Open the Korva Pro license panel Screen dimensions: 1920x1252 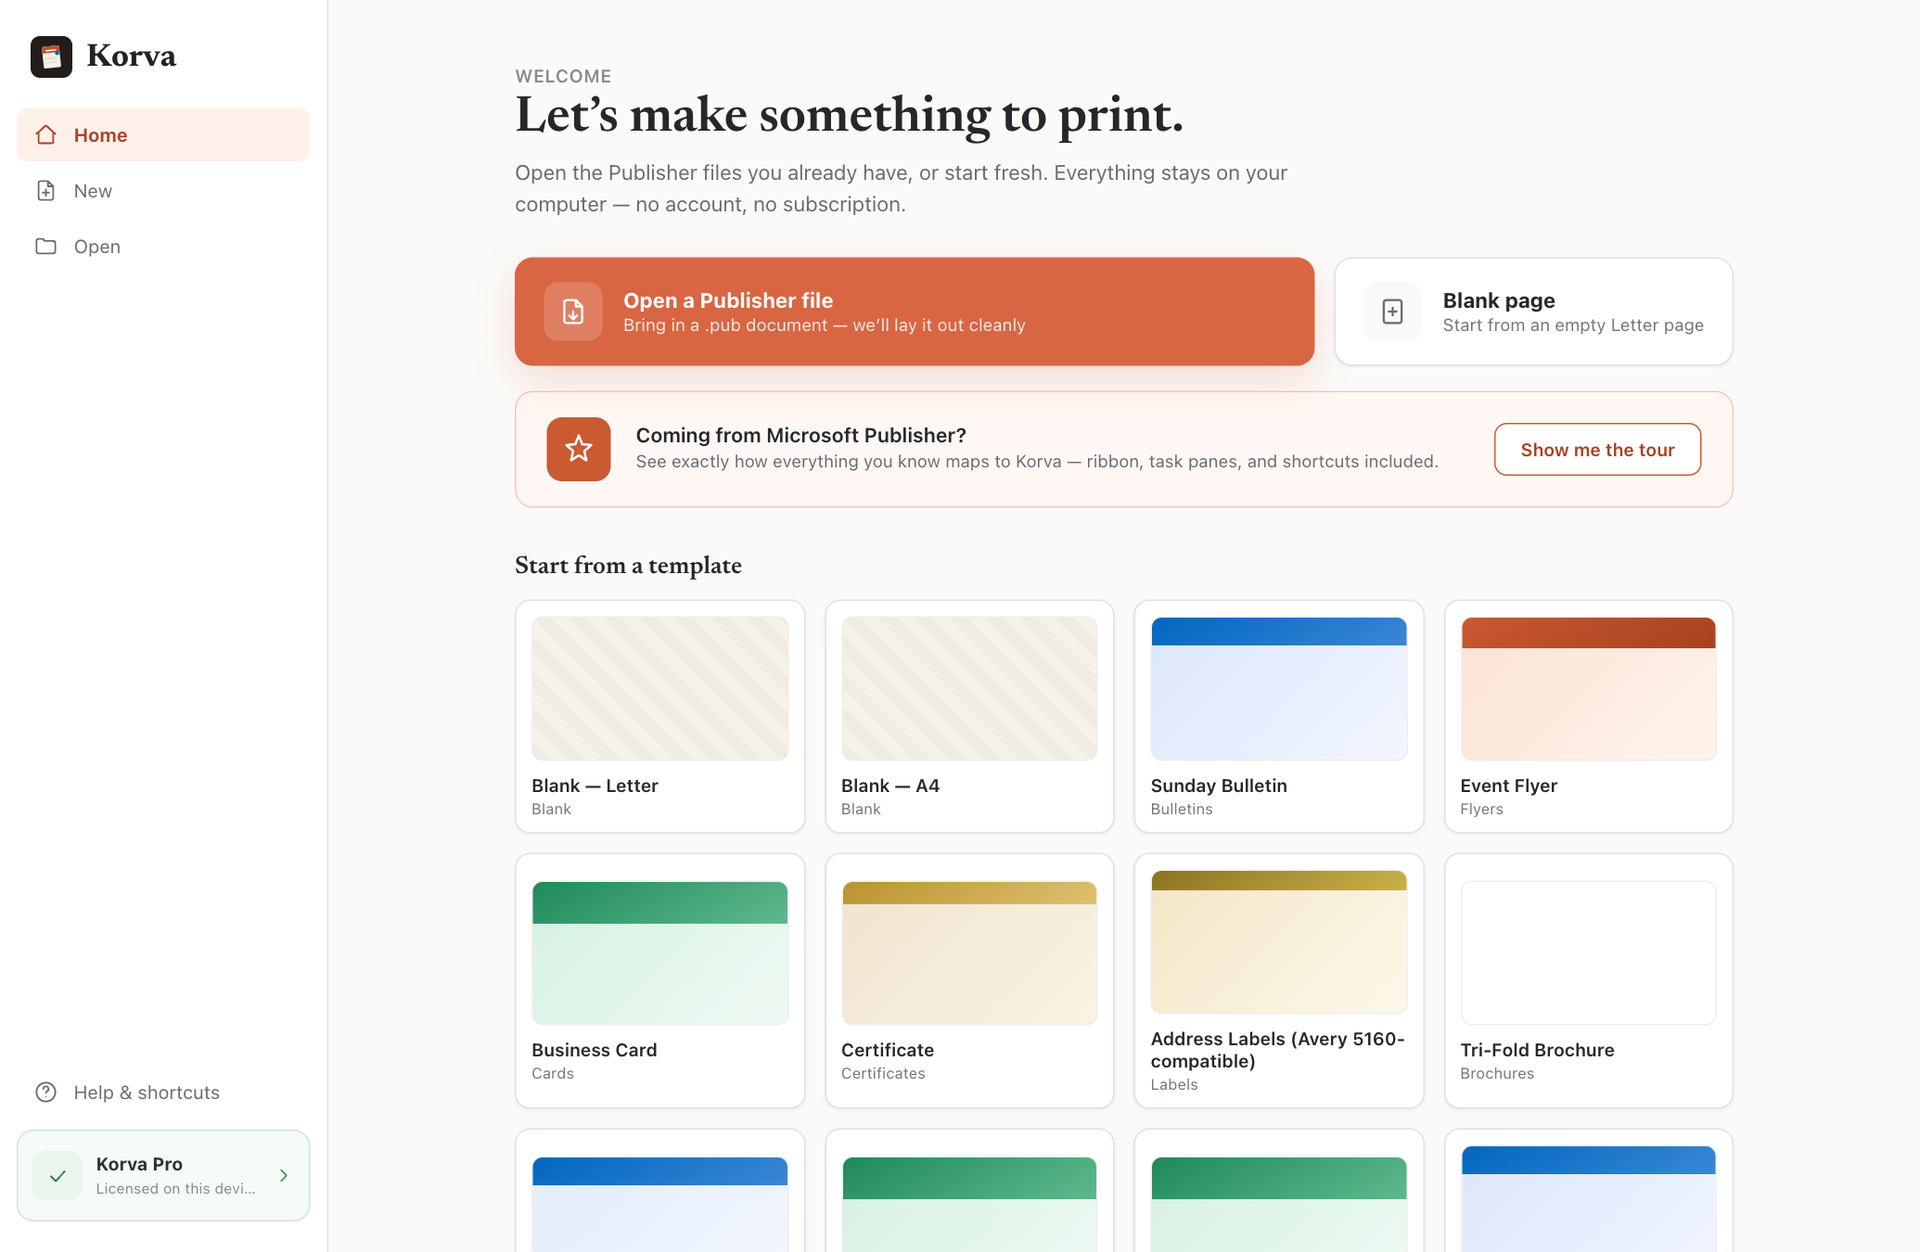coord(164,1176)
